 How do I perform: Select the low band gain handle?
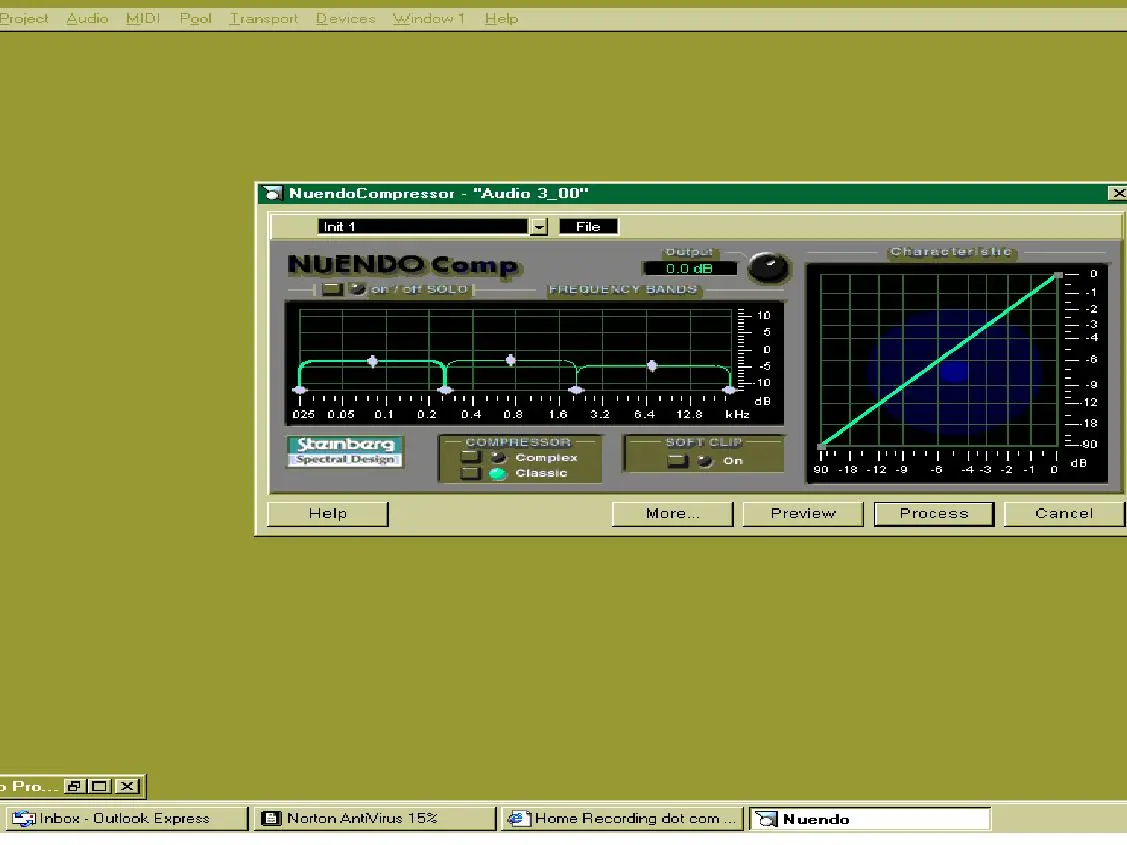(372, 361)
